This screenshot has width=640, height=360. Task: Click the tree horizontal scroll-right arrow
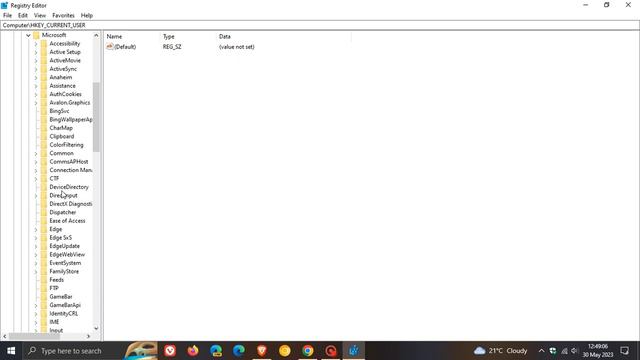tap(88, 336)
